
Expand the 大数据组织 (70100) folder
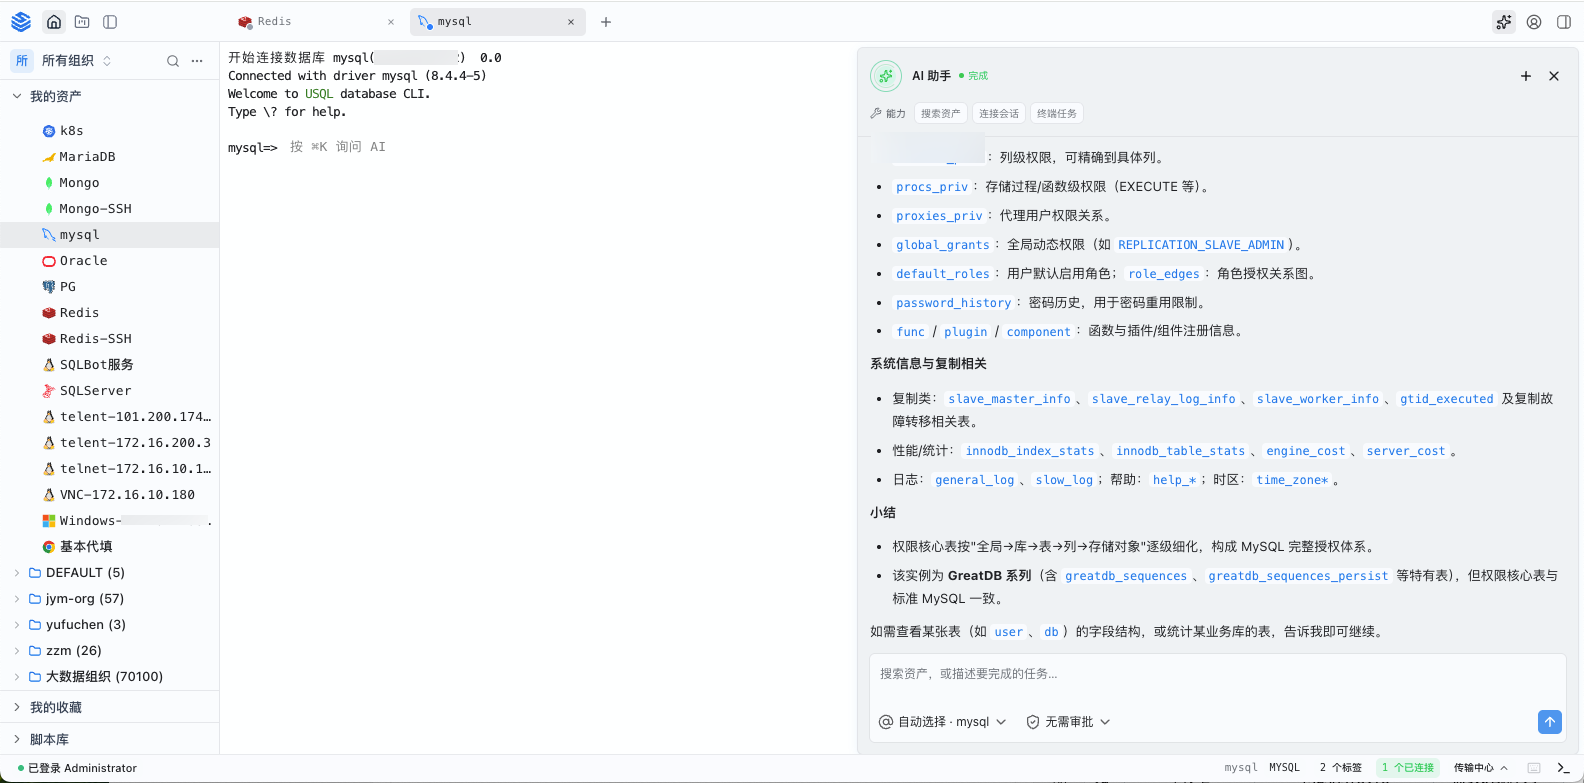coord(110,677)
